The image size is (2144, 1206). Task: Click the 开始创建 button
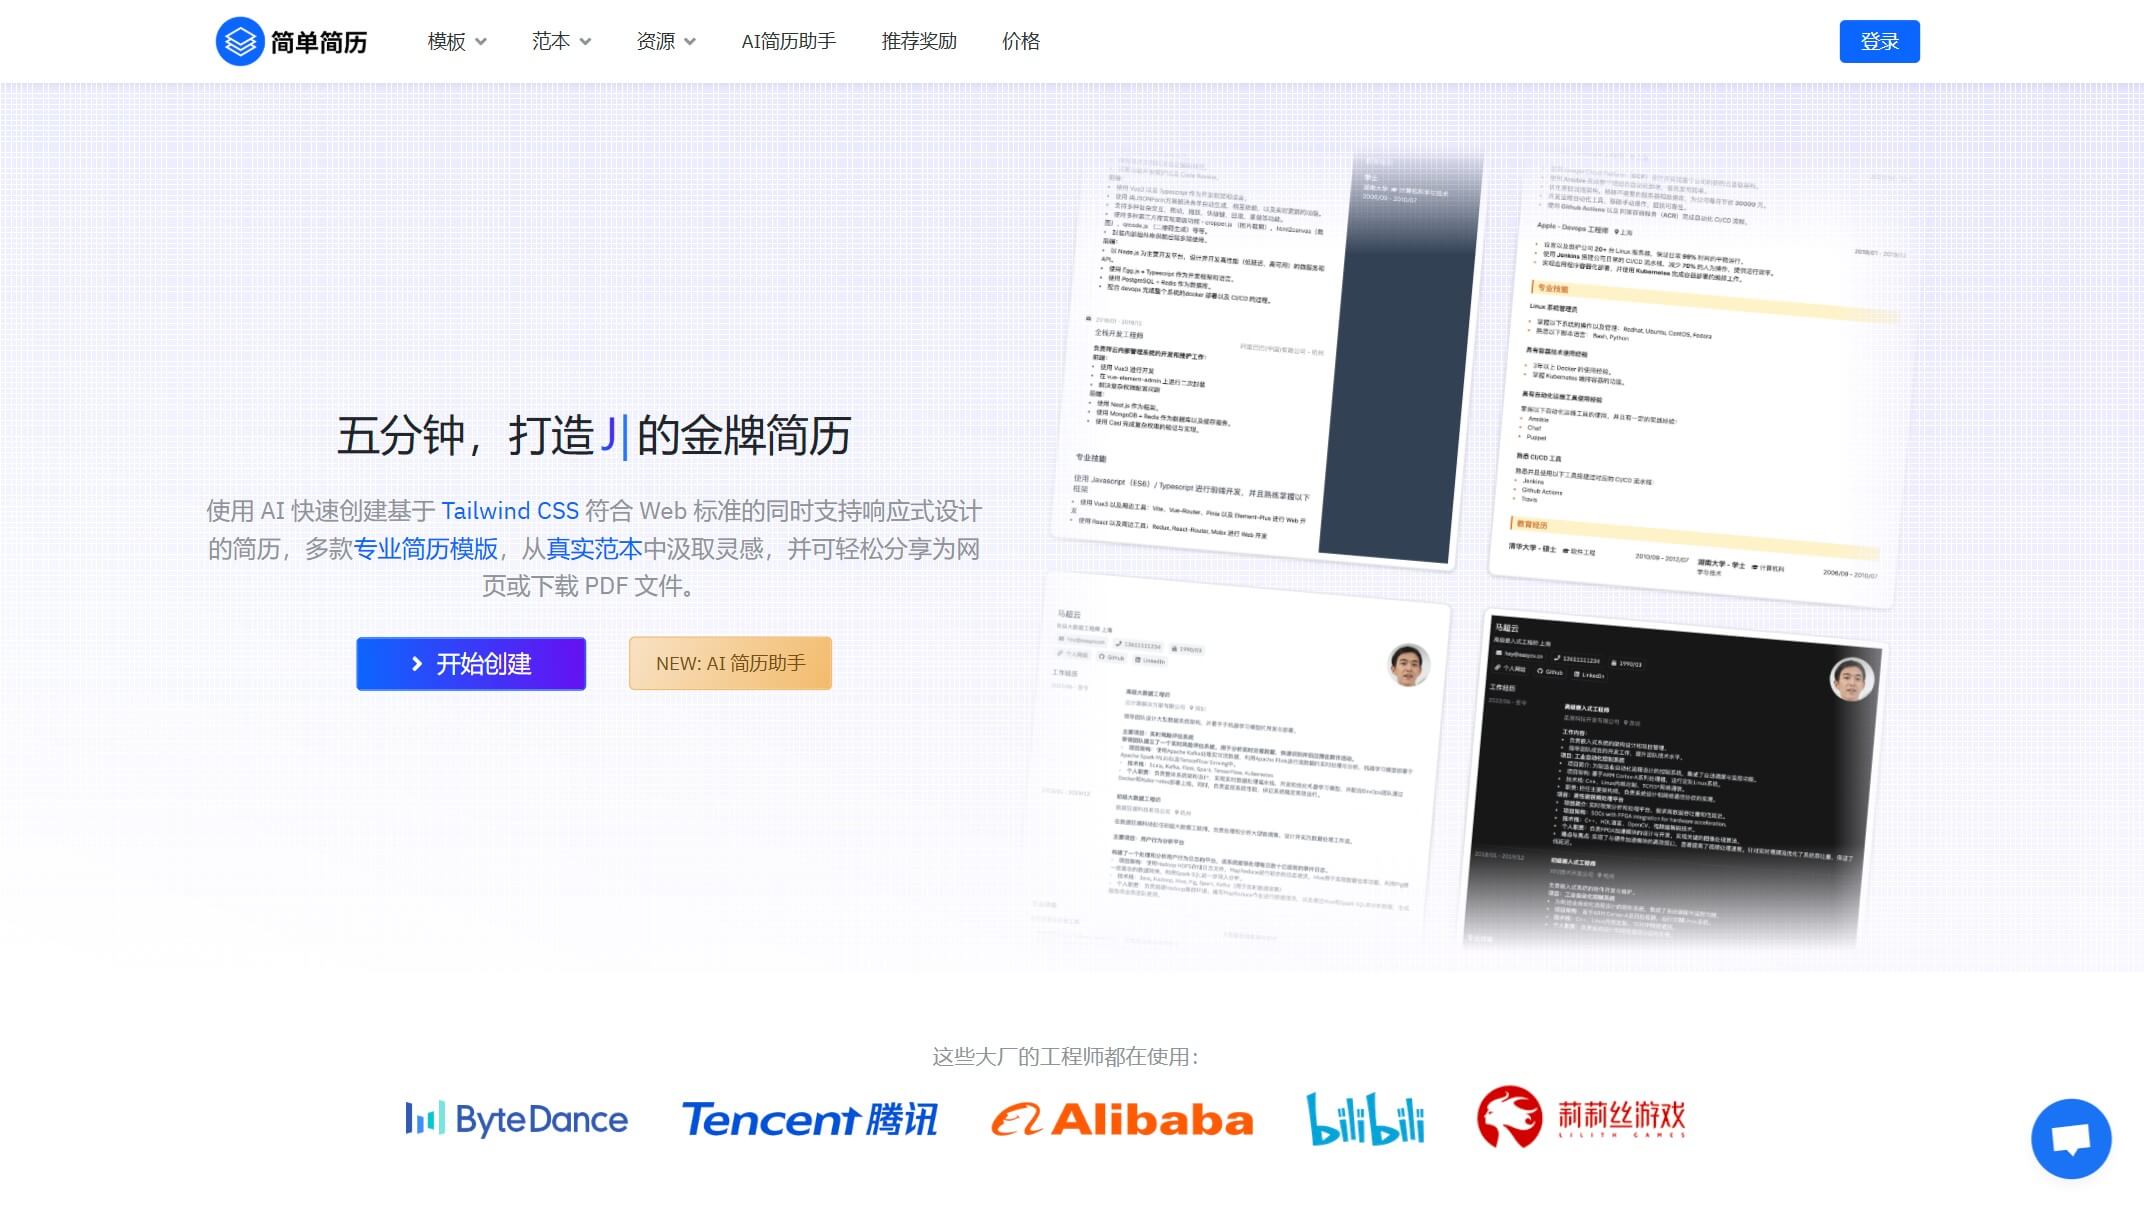click(471, 663)
